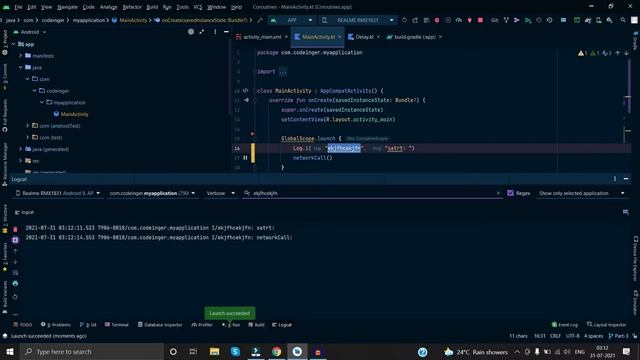Toggle the Emulator side panel

[x=636, y=302]
